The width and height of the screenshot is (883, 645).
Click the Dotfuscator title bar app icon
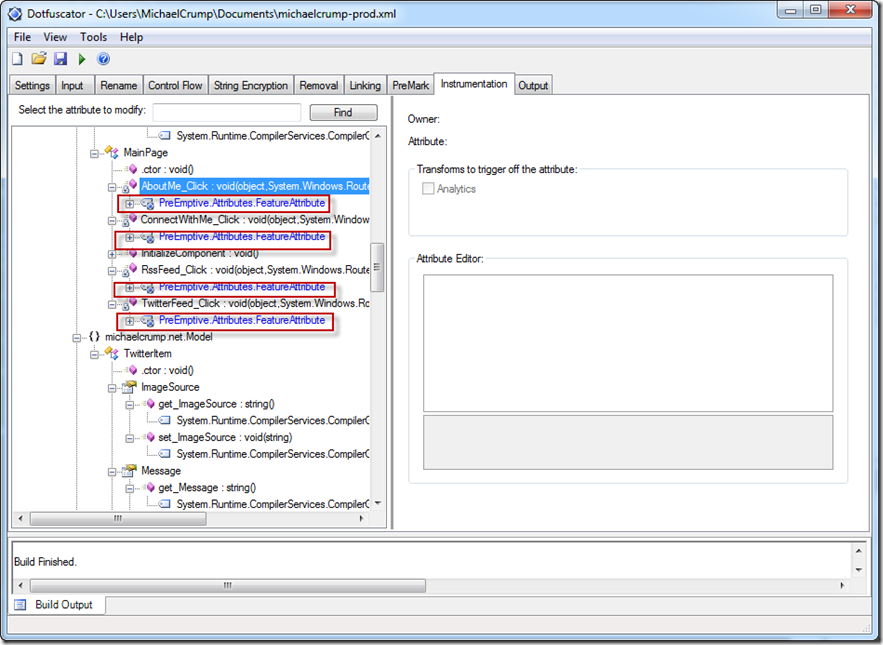15,14
